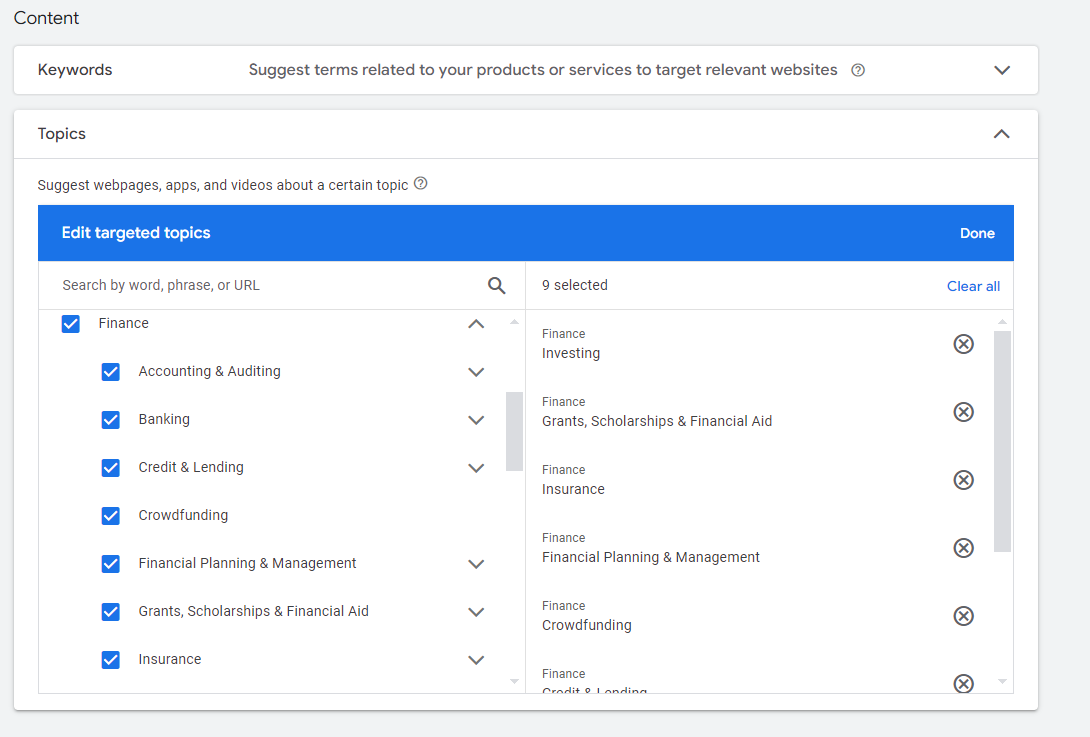Remove Financial Planning & Management selection

point(963,547)
